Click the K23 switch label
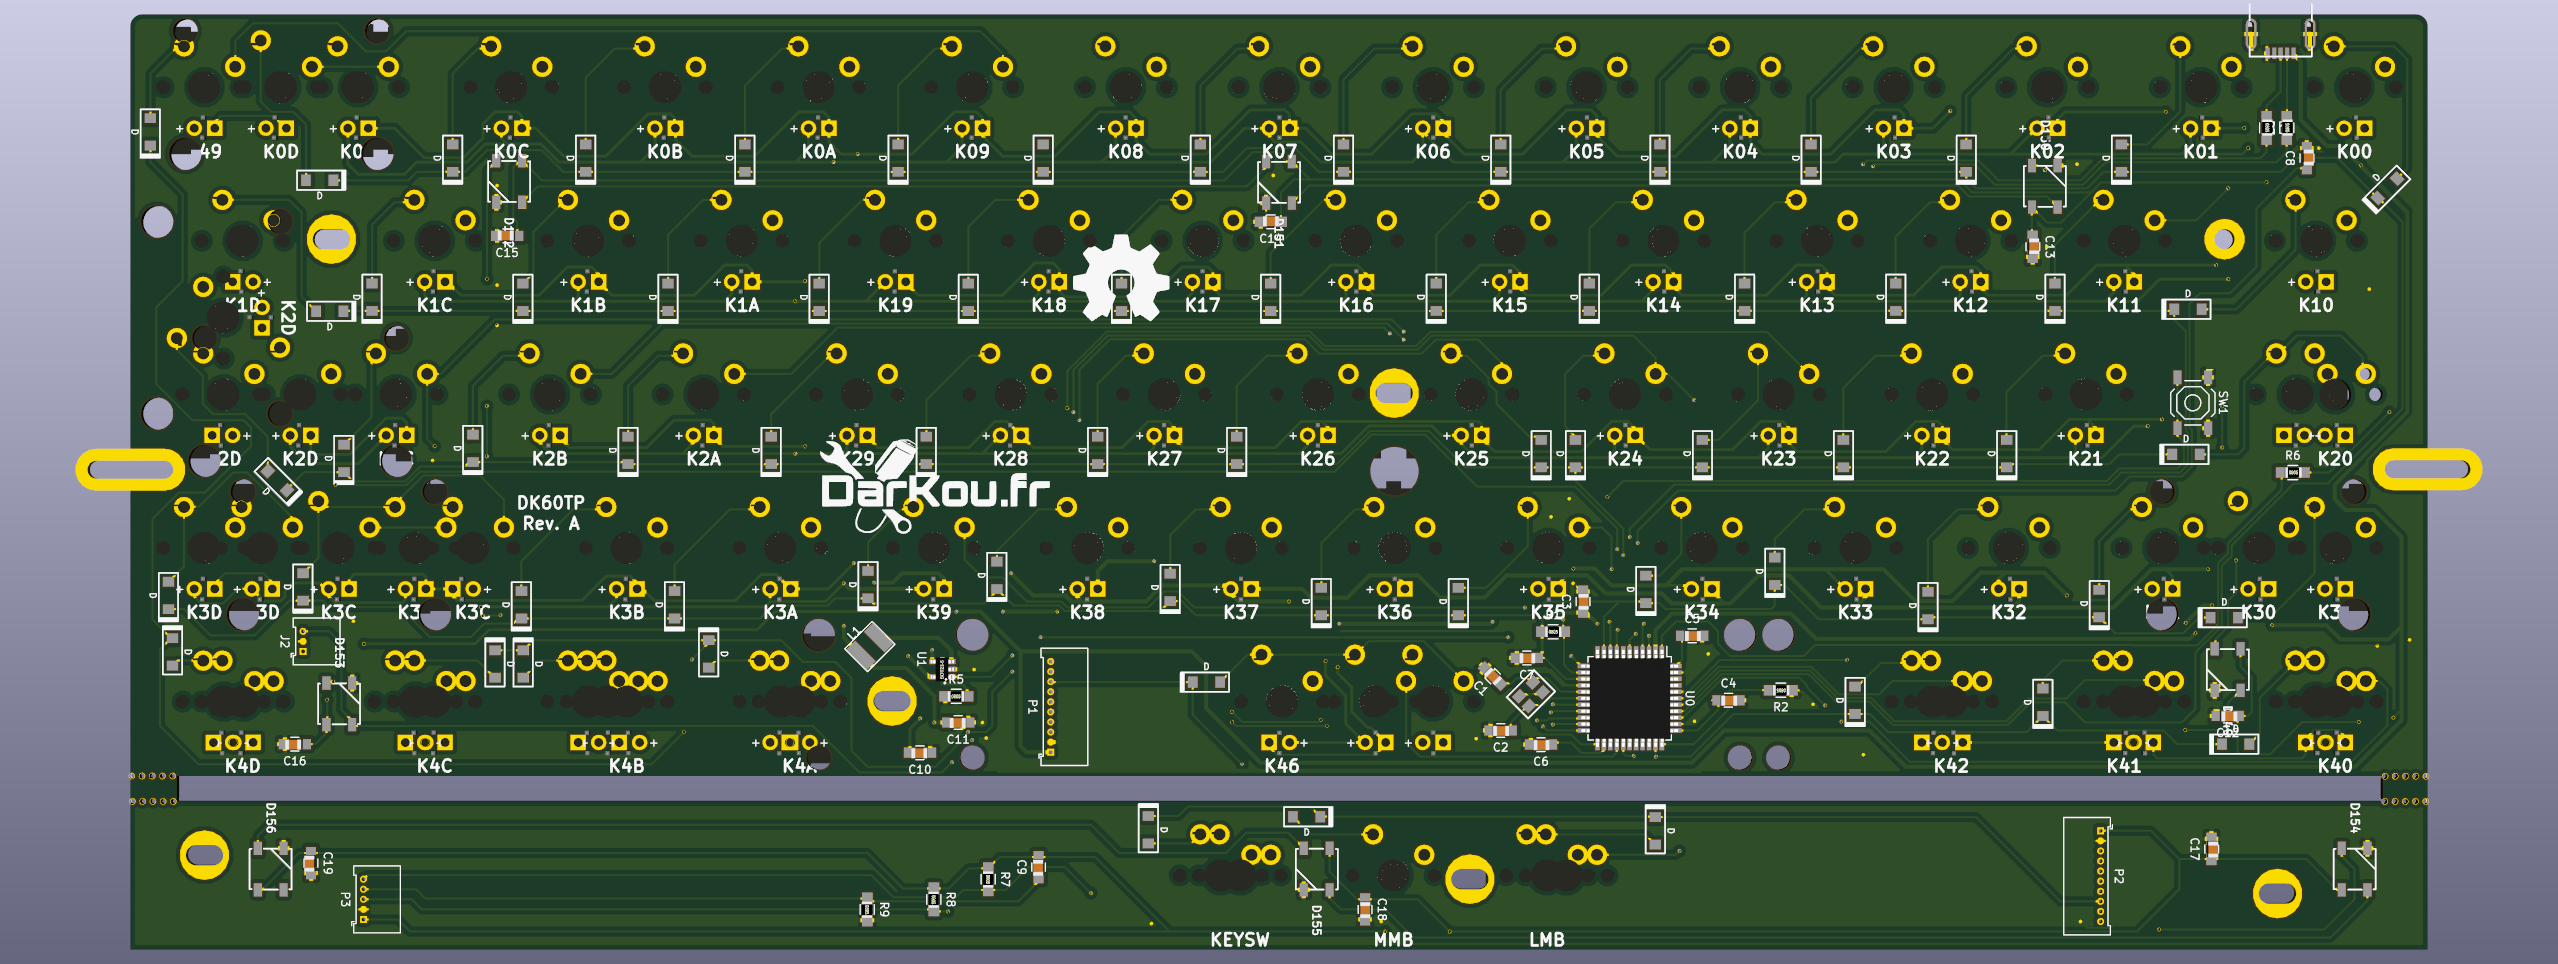This screenshot has width=2558, height=964. (x=1778, y=459)
